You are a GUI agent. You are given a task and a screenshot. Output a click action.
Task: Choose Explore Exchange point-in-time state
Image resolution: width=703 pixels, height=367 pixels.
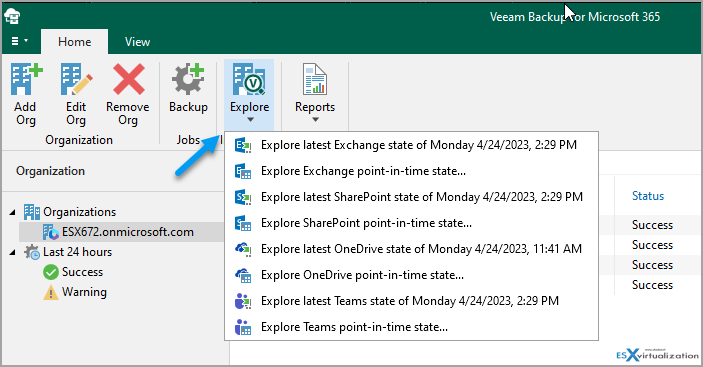coord(411,171)
